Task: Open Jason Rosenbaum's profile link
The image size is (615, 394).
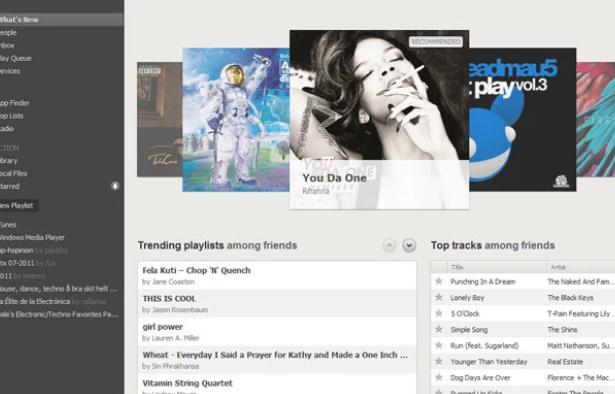Action: pyautogui.click(x=180, y=310)
